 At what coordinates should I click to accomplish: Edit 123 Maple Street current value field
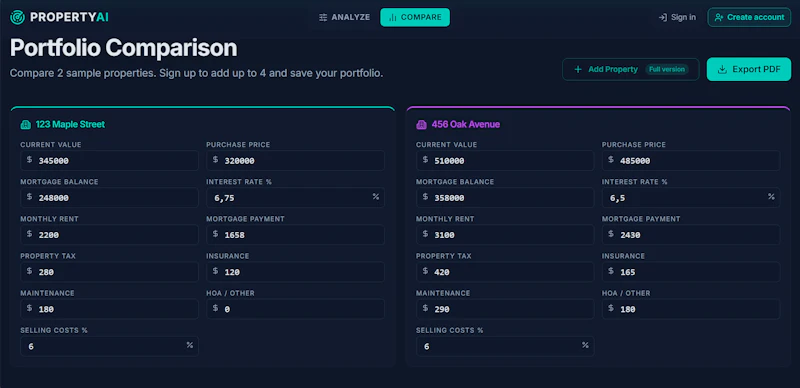(109, 160)
